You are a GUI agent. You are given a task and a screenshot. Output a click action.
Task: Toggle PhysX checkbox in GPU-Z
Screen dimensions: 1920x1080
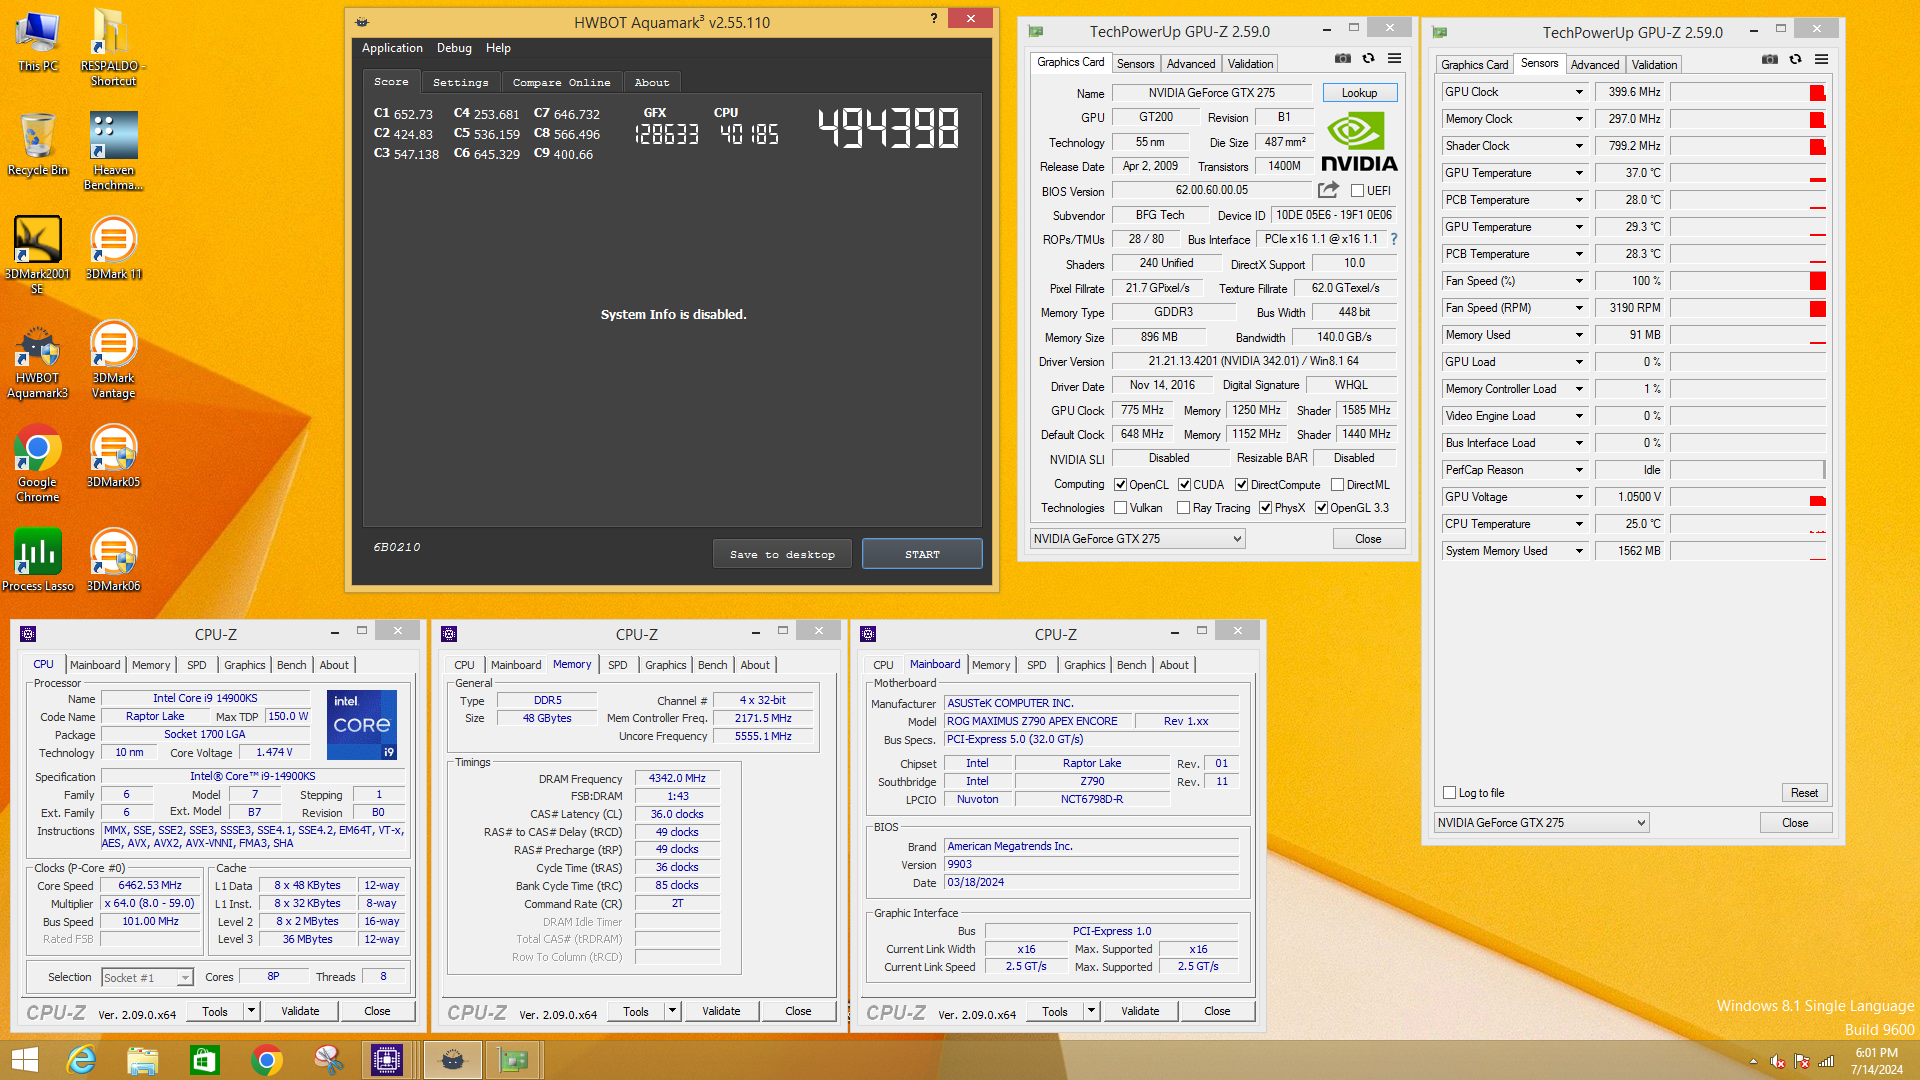[x=1265, y=508]
